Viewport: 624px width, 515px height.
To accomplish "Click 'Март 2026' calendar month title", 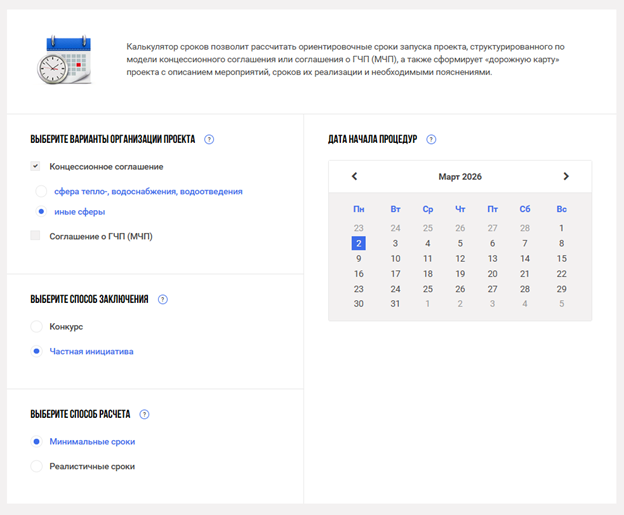I will click(x=460, y=176).
